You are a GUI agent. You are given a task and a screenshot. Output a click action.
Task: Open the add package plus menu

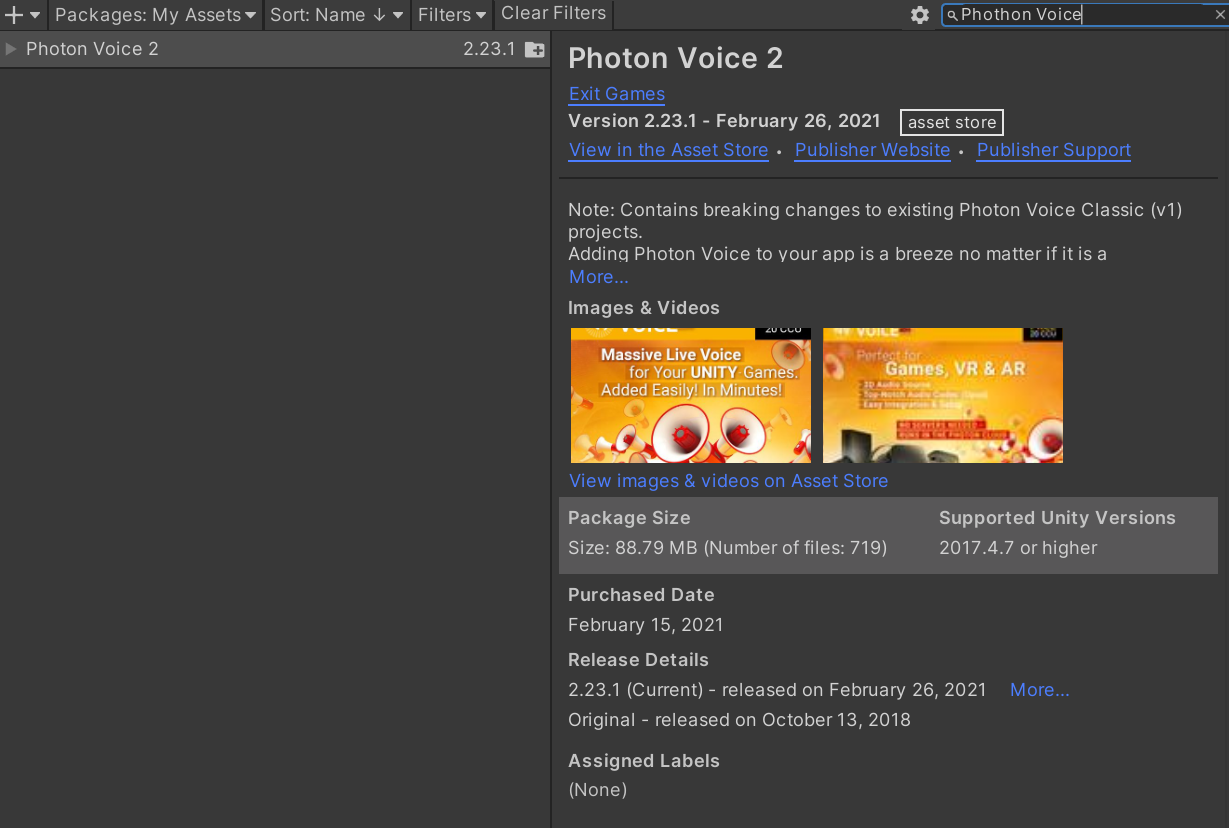pos(22,15)
